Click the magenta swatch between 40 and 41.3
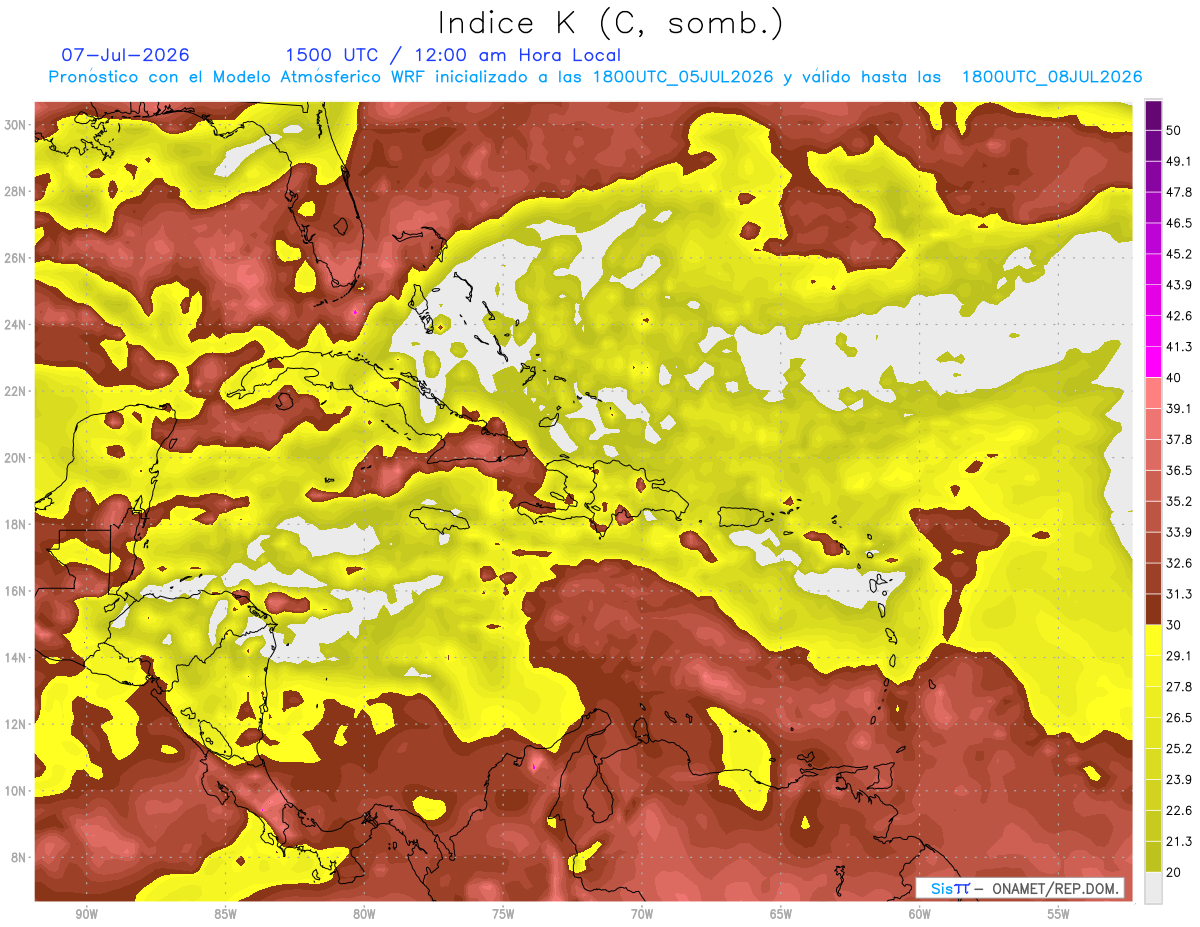 1153,362
